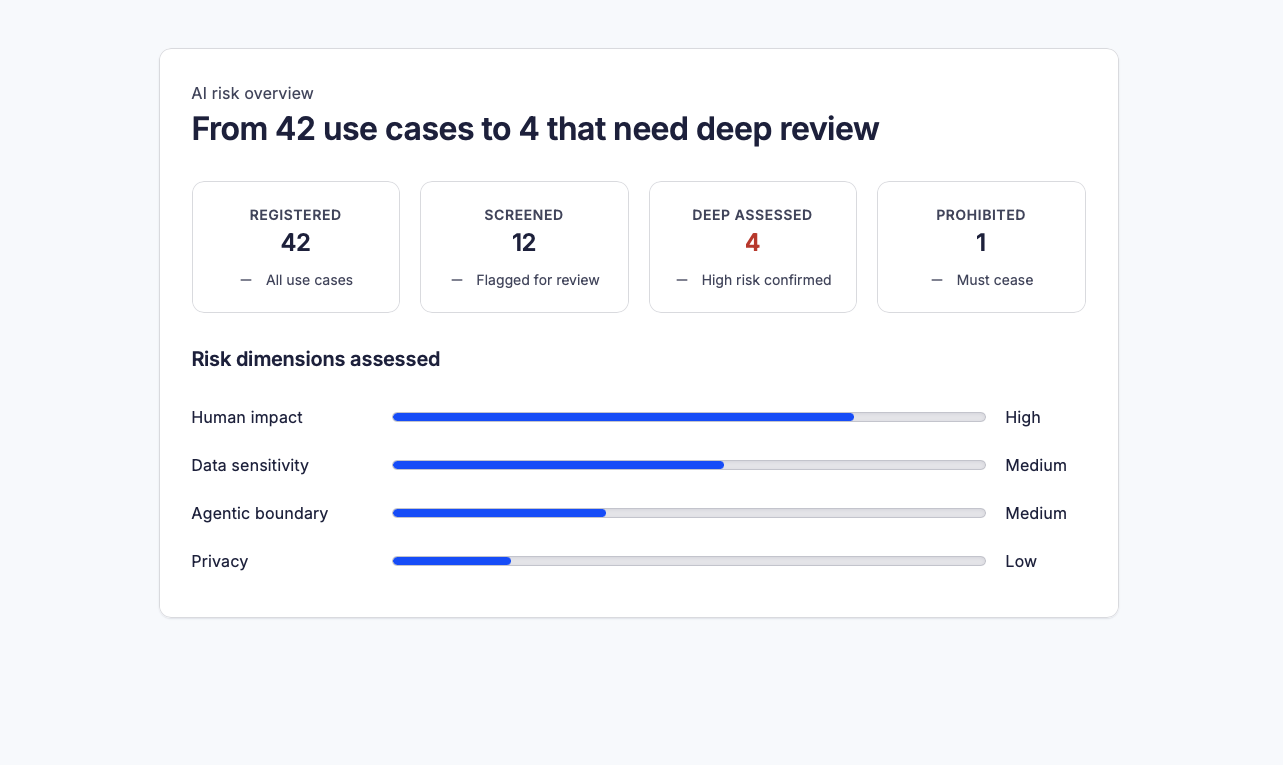Click the Low rating for Privacy

tap(1021, 561)
